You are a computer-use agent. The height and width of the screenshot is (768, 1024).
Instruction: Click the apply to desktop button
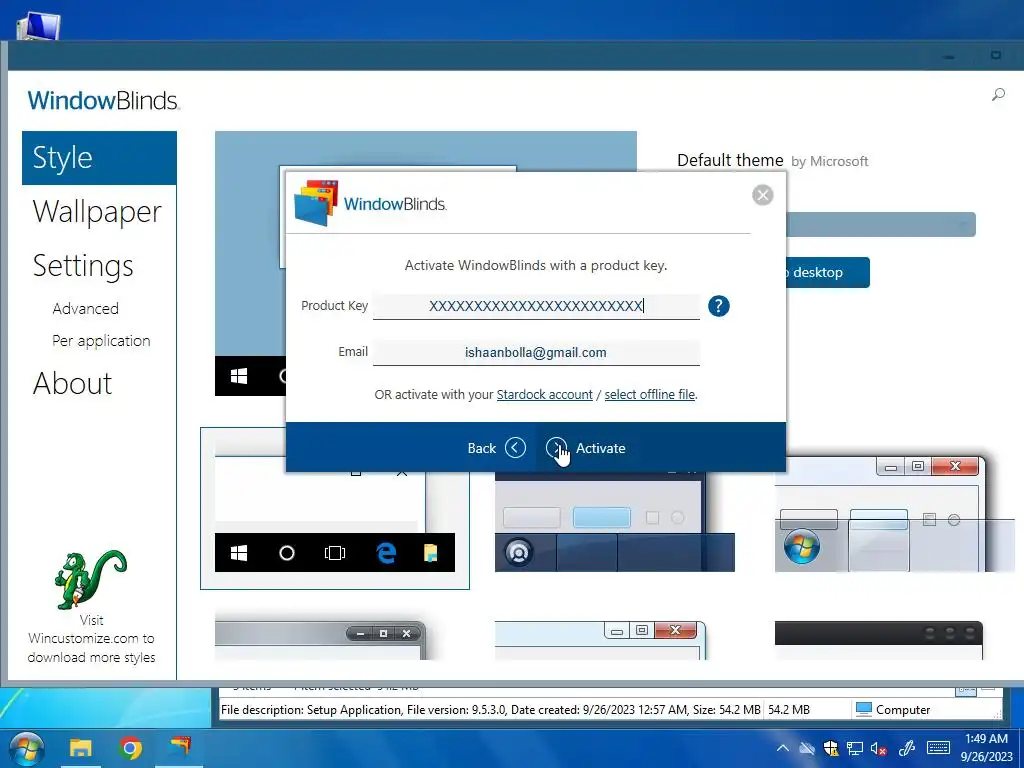[827, 272]
